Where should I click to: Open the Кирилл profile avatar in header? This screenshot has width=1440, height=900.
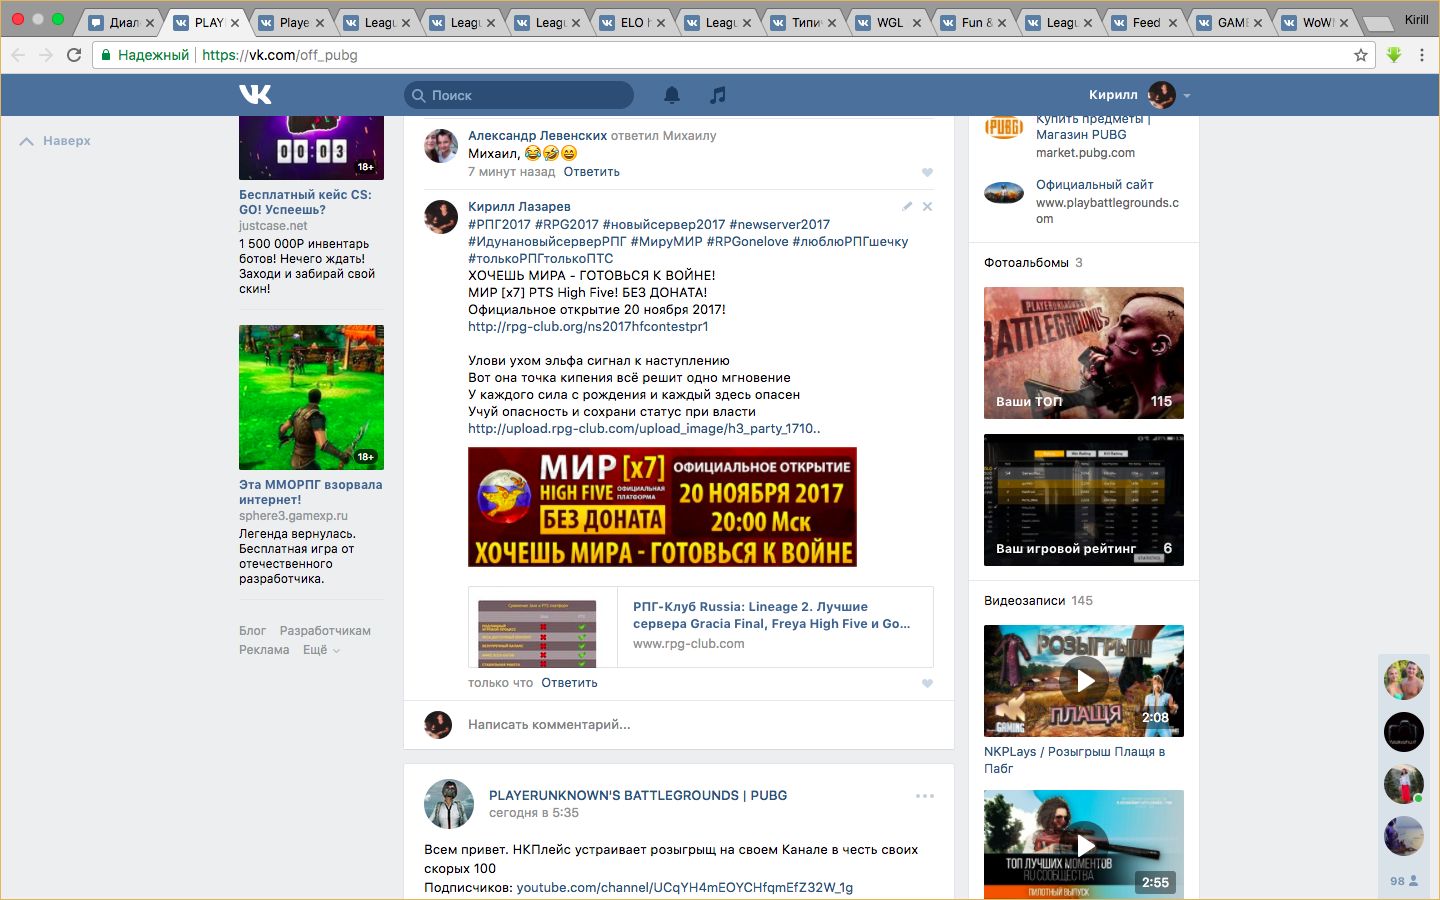(x=1162, y=95)
